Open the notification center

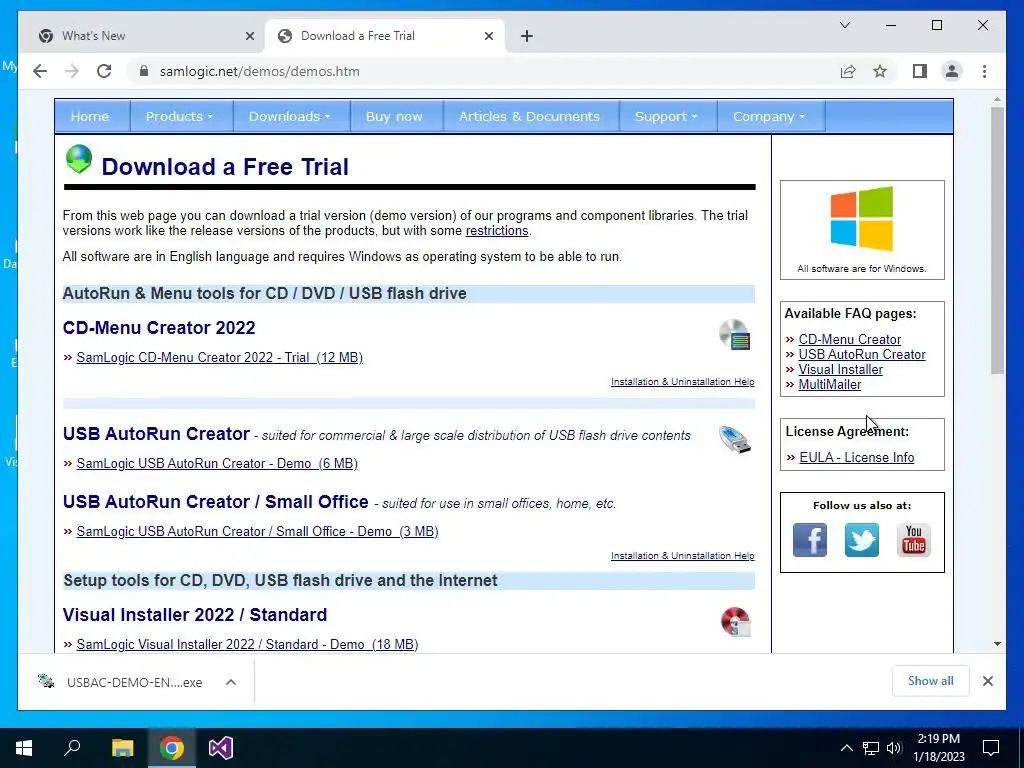click(991, 748)
